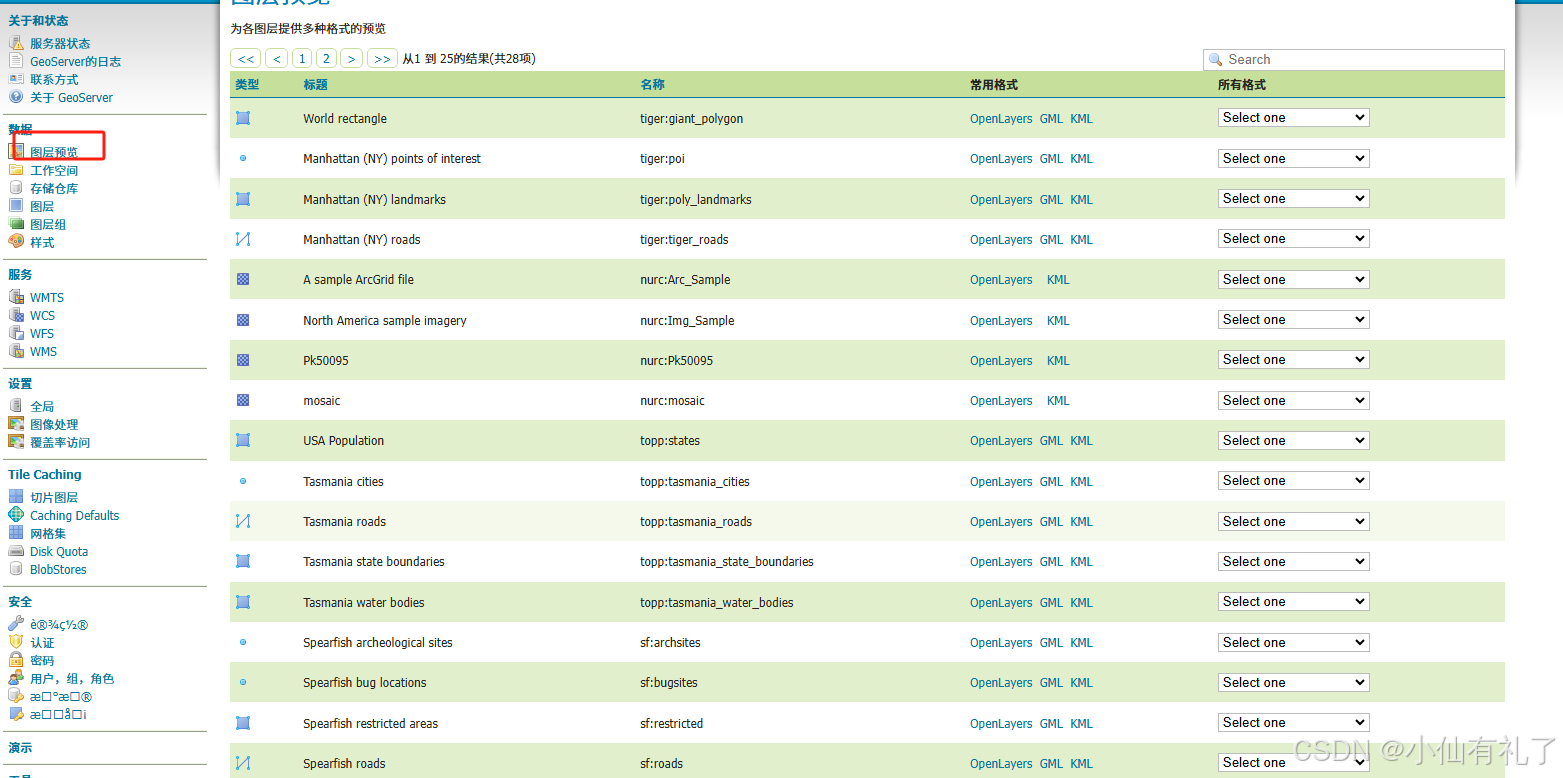The height and width of the screenshot is (778, 1563).
Task: Click the workspaces folder icon (工作空间)
Action: 16,170
